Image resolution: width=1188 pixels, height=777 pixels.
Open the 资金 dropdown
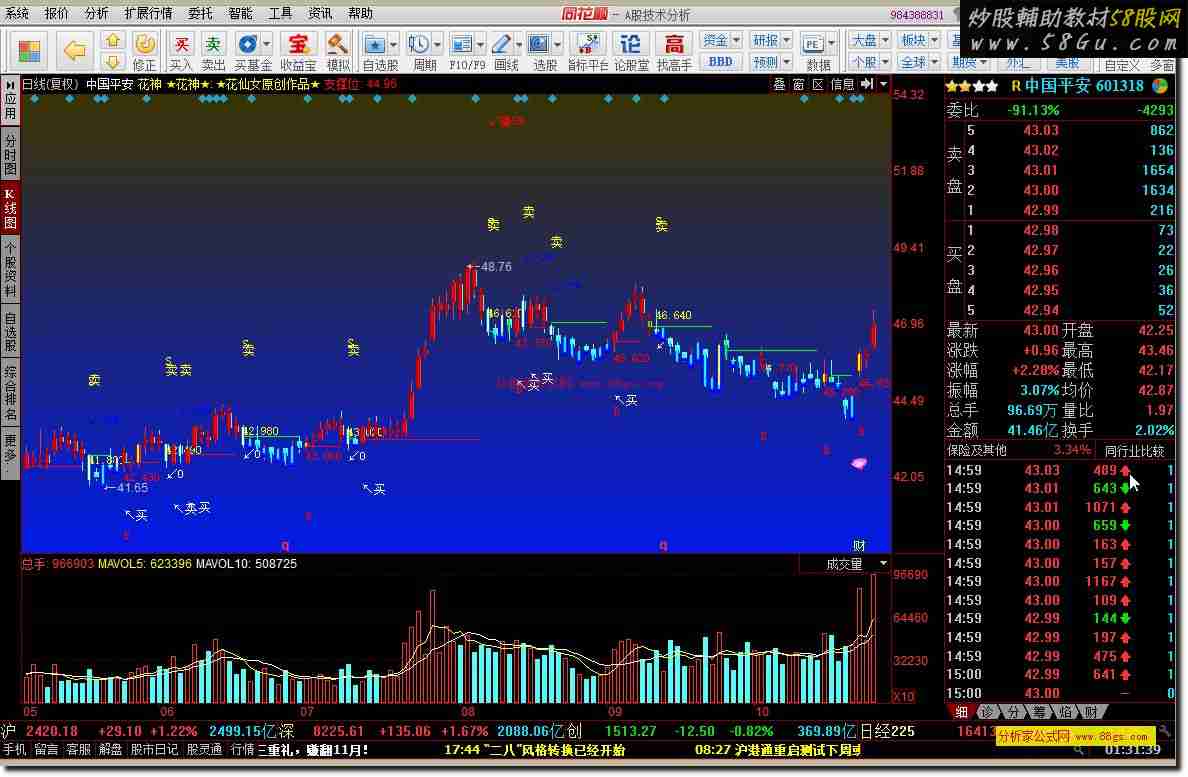721,40
